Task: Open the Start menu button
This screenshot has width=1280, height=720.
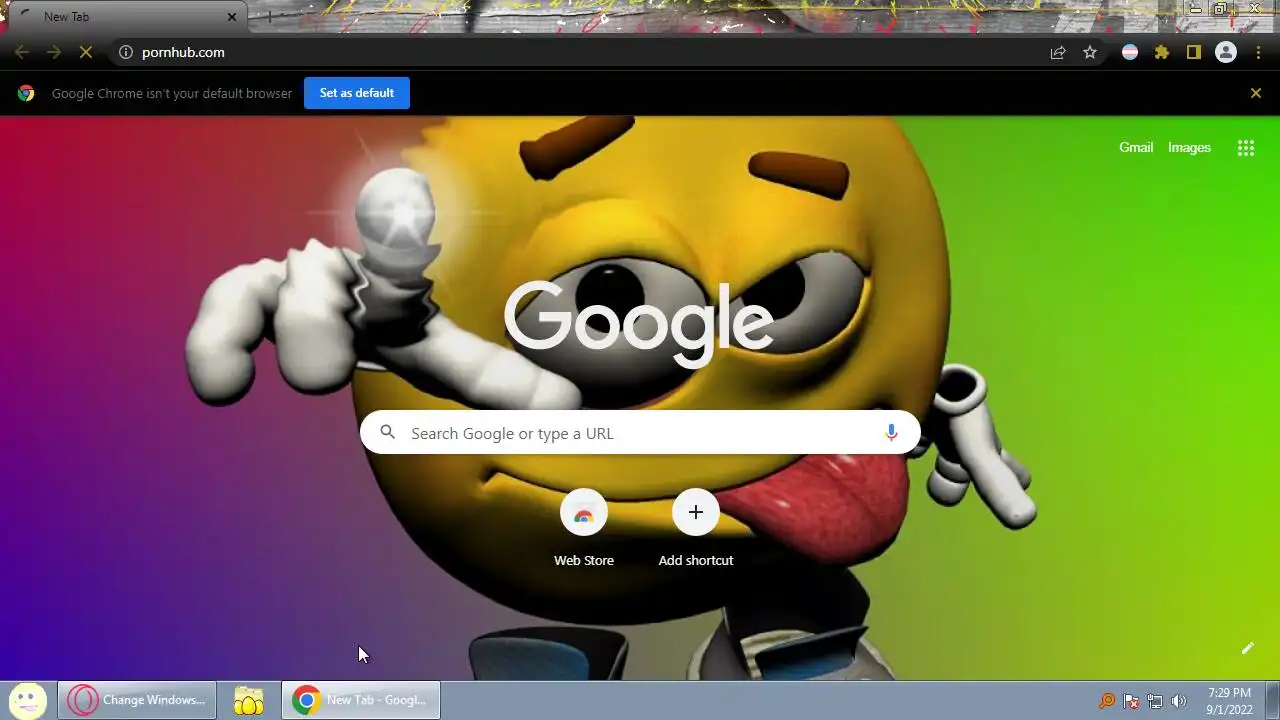Action: click(28, 700)
